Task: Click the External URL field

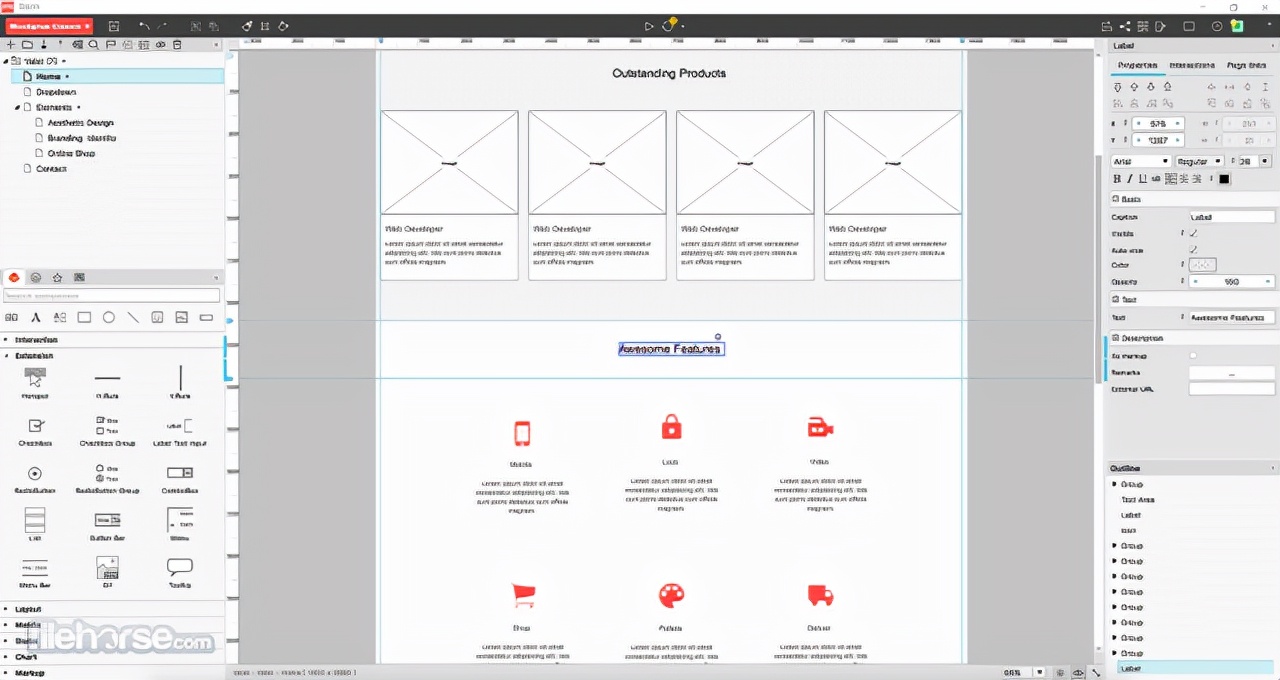Action: tap(1231, 388)
